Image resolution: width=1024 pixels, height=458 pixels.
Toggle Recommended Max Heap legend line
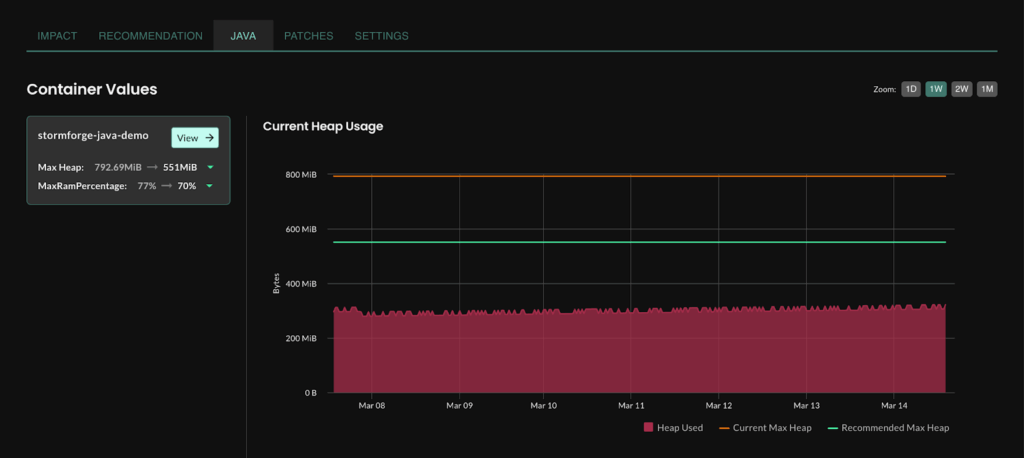[834, 428]
